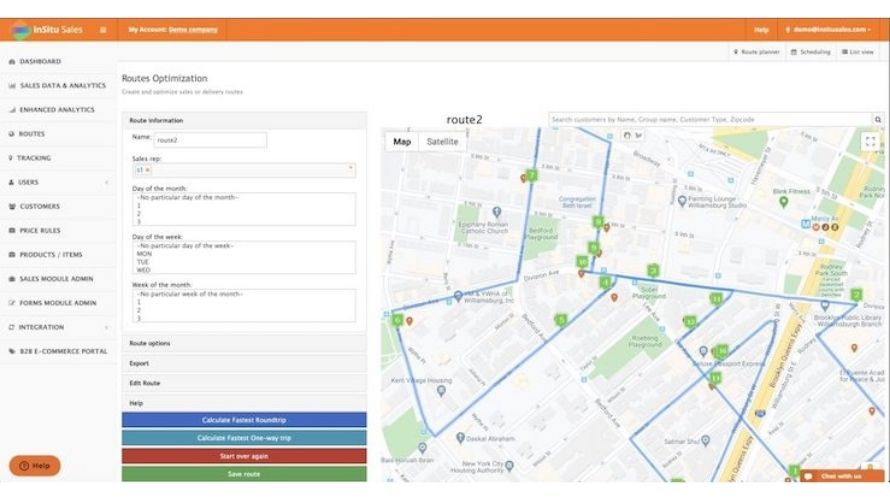Switch map to Satellite view
This screenshot has width=890, height=500.
(x=442, y=142)
